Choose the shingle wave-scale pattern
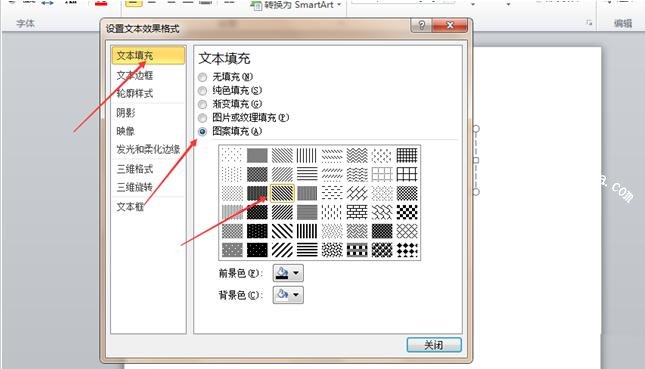Screen dimensions: 645x369 [x=382, y=212]
